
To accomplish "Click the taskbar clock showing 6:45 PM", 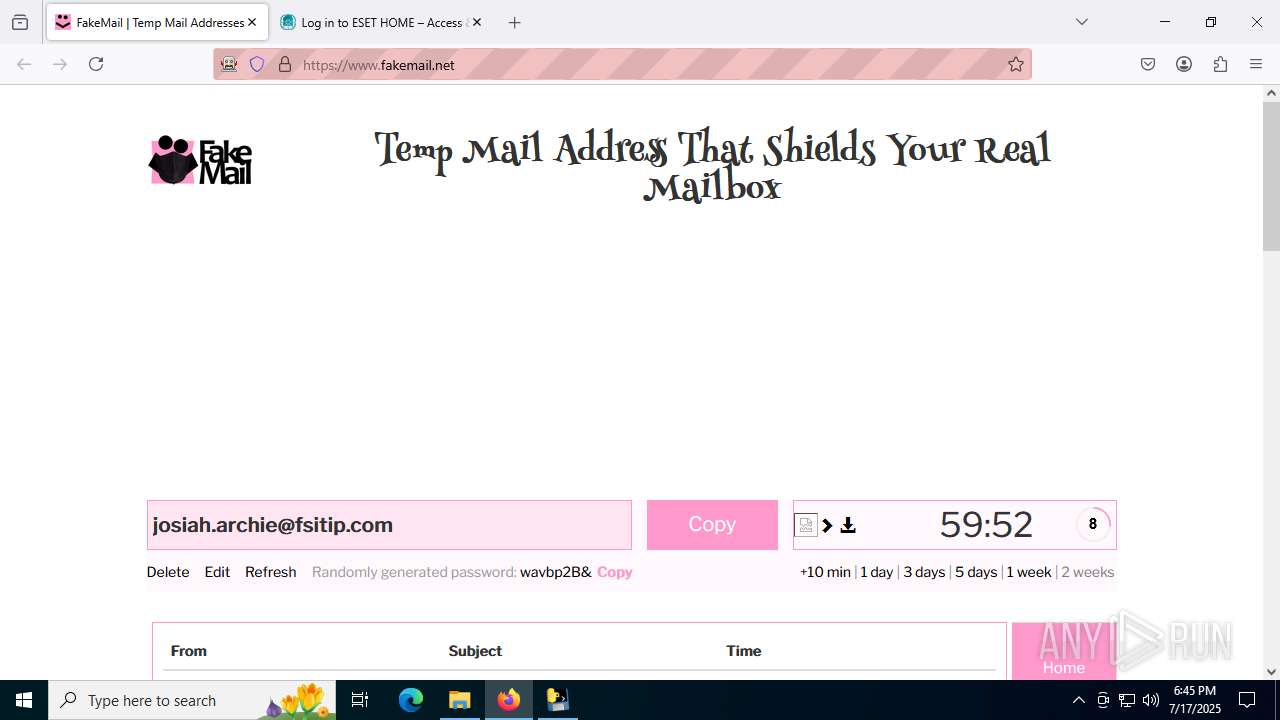I will tap(1195, 700).
